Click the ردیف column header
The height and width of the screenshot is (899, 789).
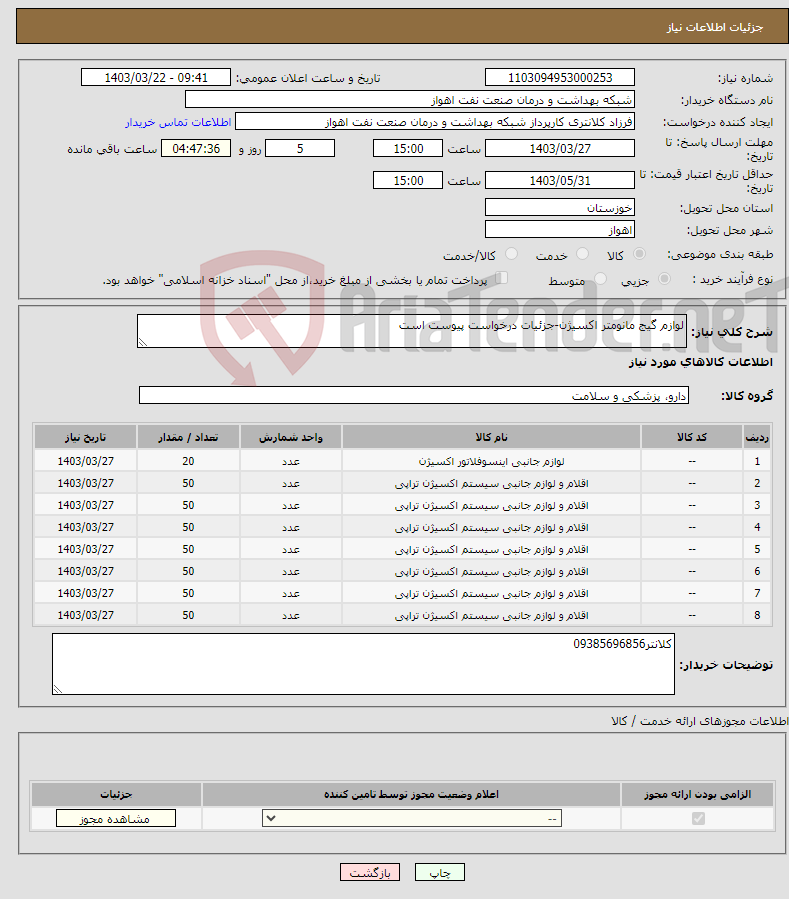[757, 437]
